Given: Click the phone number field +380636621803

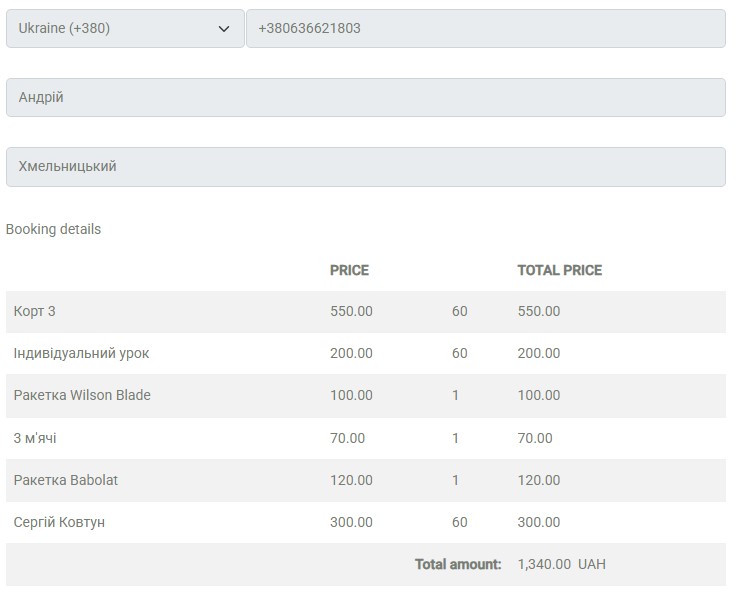Looking at the screenshot, I should [485, 29].
